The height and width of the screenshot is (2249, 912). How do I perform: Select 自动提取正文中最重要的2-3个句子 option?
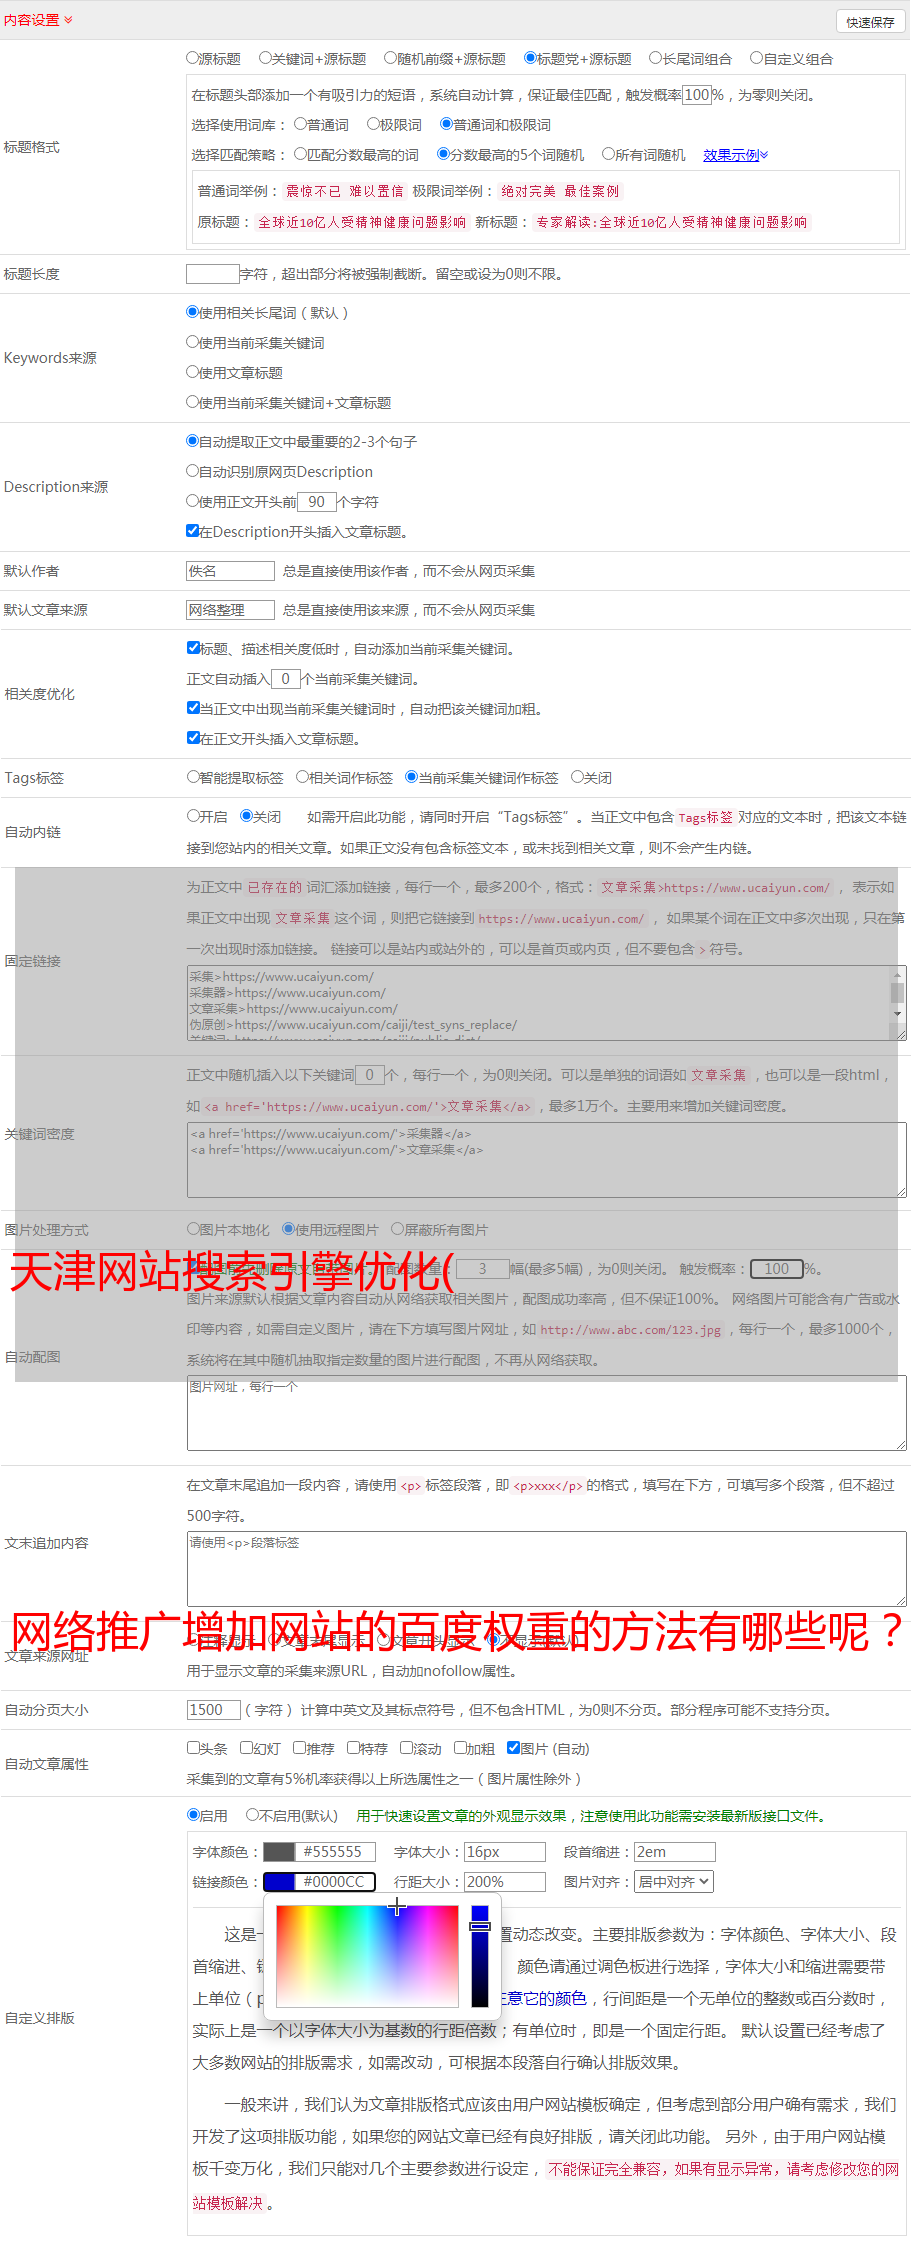[x=193, y=441]
